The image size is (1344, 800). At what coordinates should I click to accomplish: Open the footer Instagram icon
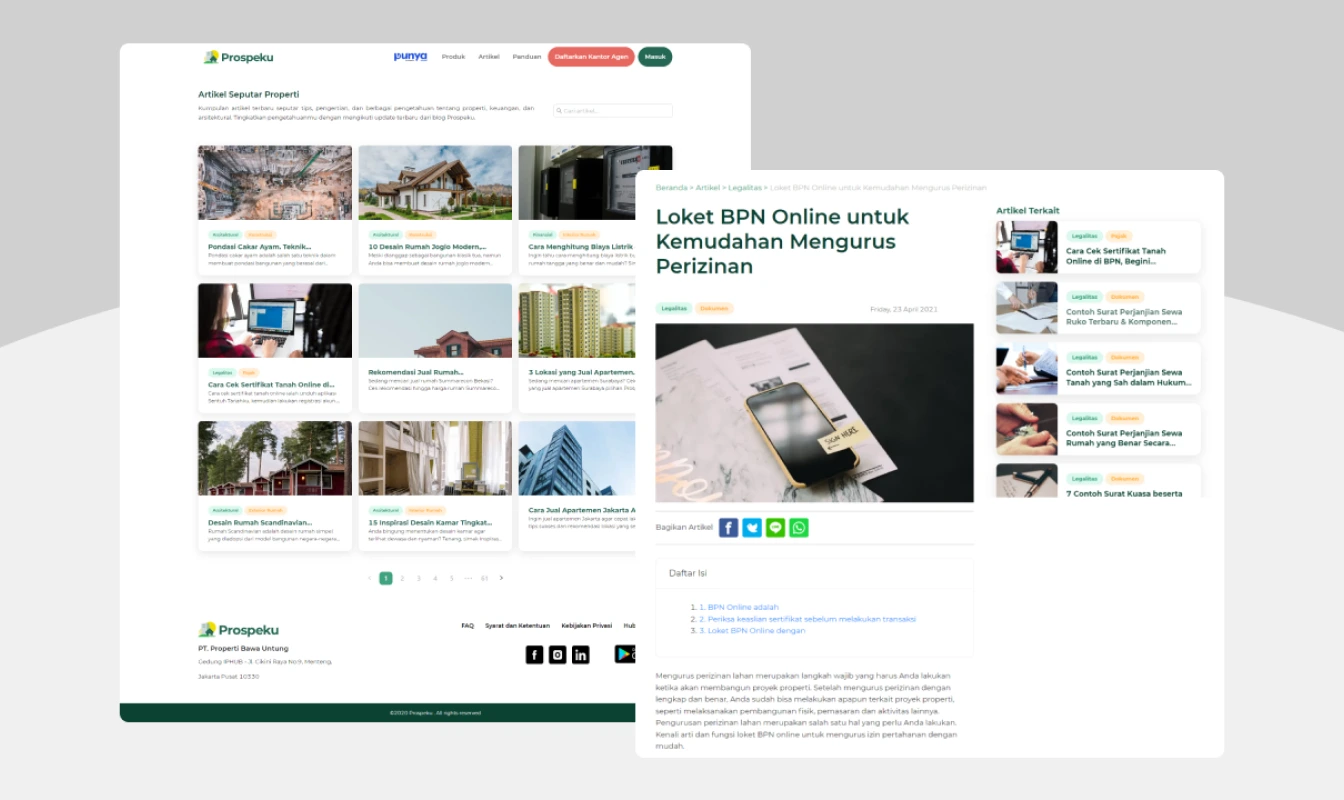557,655
